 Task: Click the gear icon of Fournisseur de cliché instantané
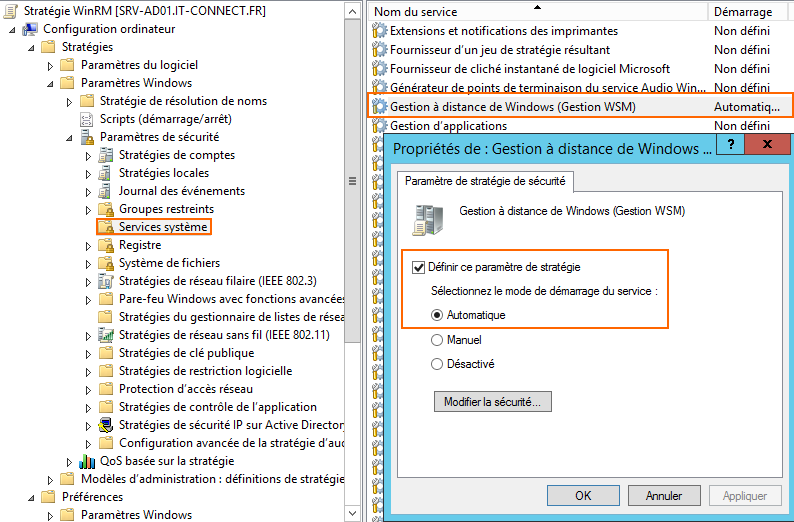(379, 69)
